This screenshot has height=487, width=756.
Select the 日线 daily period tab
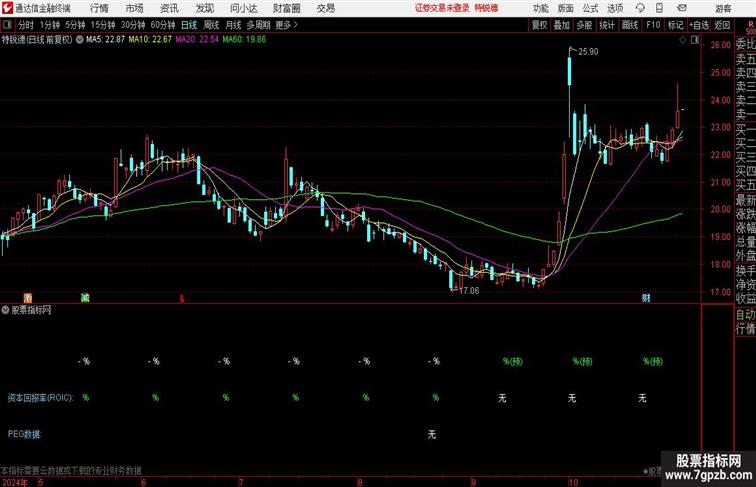point(189,25)
